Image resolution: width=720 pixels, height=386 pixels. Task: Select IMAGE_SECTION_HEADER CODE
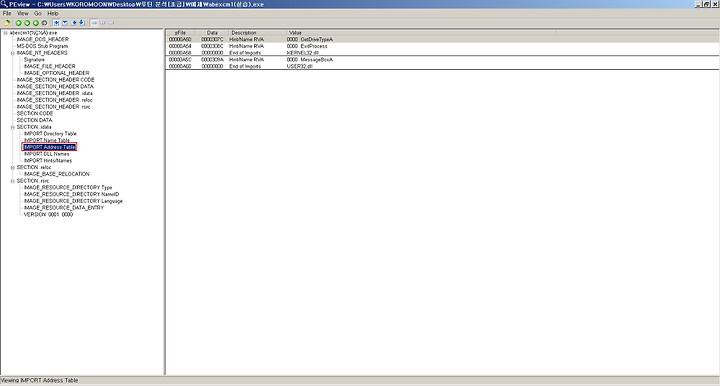click(56, 80)
